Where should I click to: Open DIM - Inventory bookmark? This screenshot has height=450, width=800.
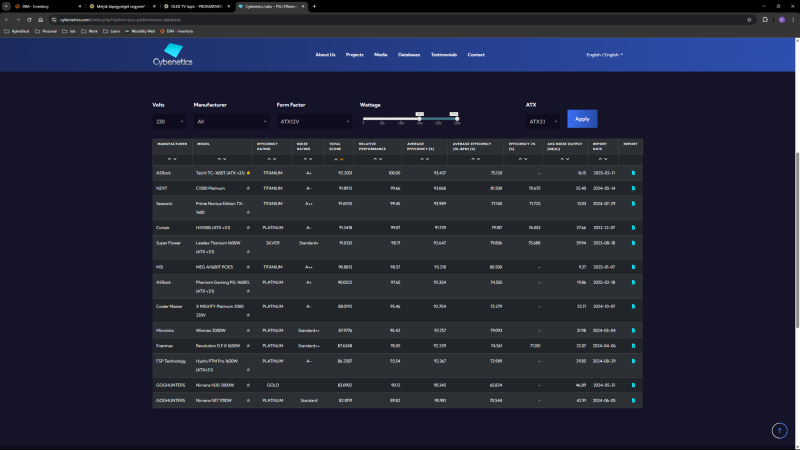point(177,31)
